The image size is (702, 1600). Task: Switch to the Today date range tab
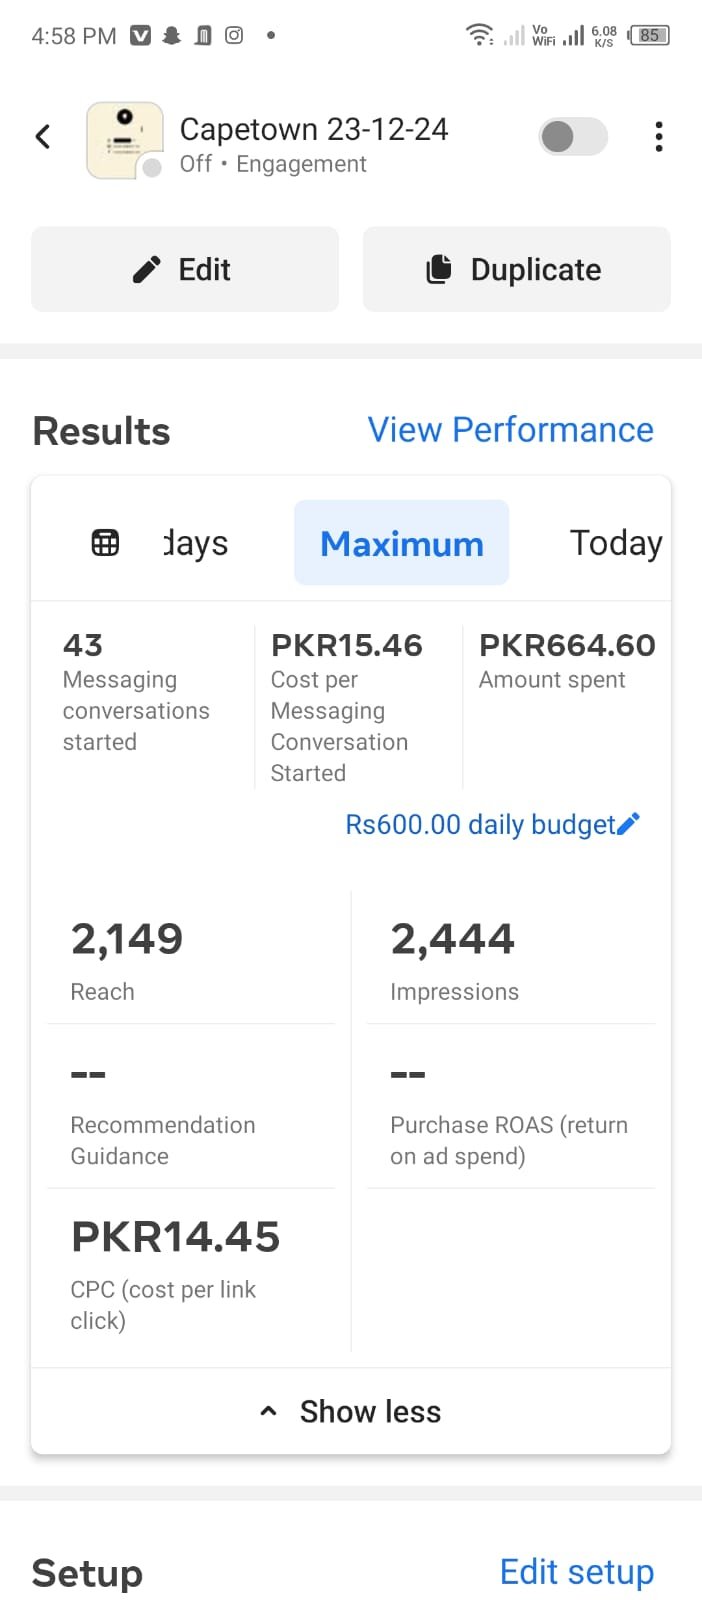(615, 543)
